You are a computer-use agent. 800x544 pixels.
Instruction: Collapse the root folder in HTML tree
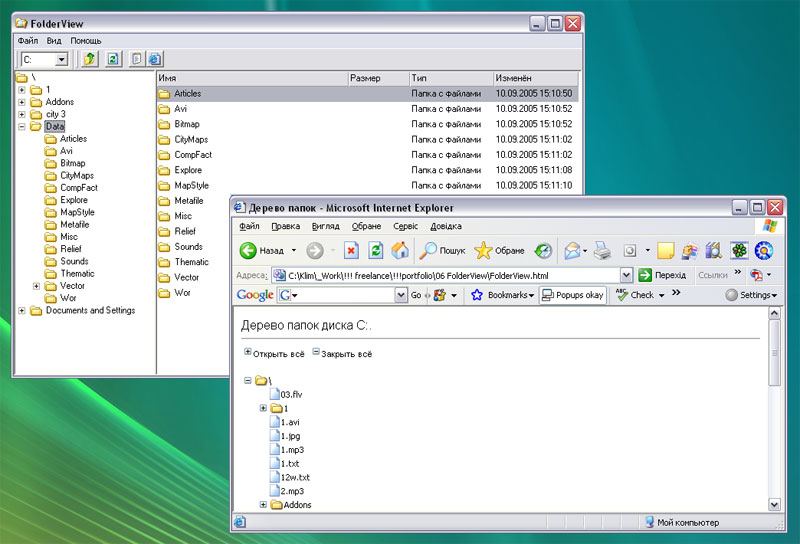click(x=248, y=381)
